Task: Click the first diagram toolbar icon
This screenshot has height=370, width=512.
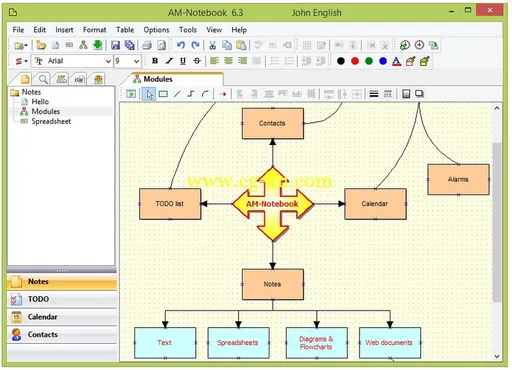Action: 131,94
